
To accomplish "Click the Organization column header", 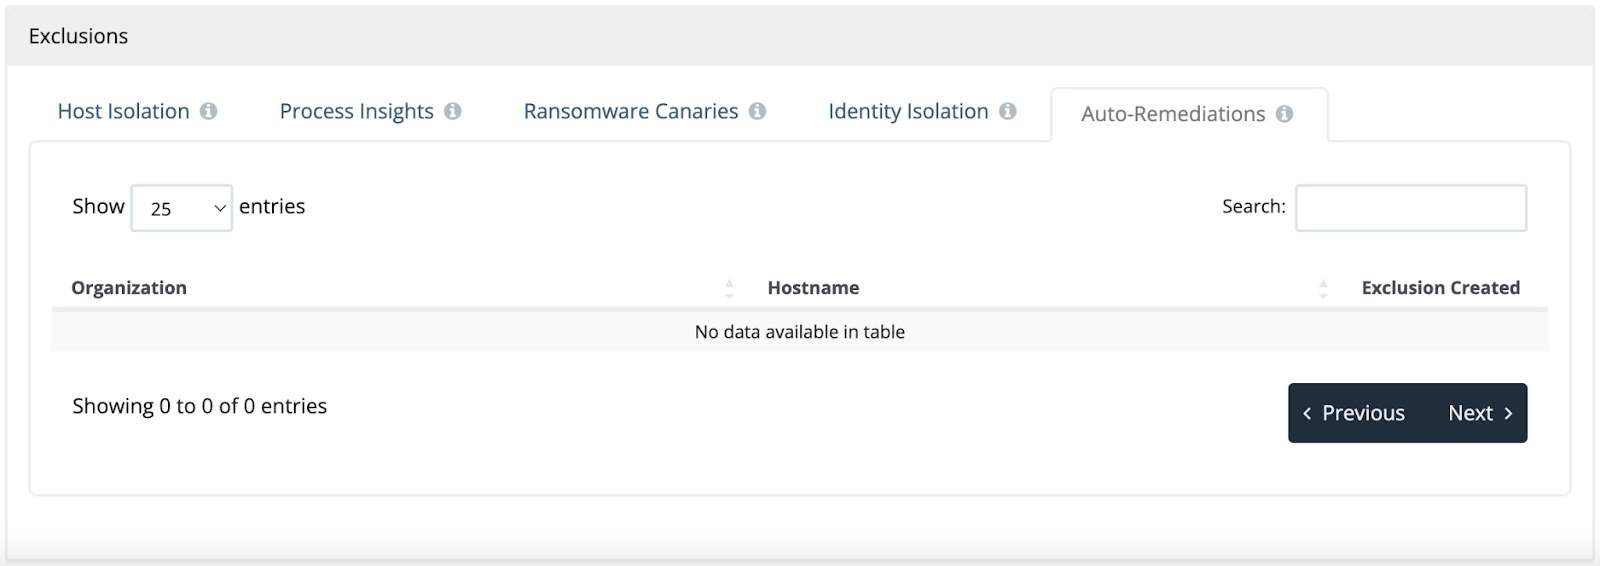I will [x=129, y=288].
